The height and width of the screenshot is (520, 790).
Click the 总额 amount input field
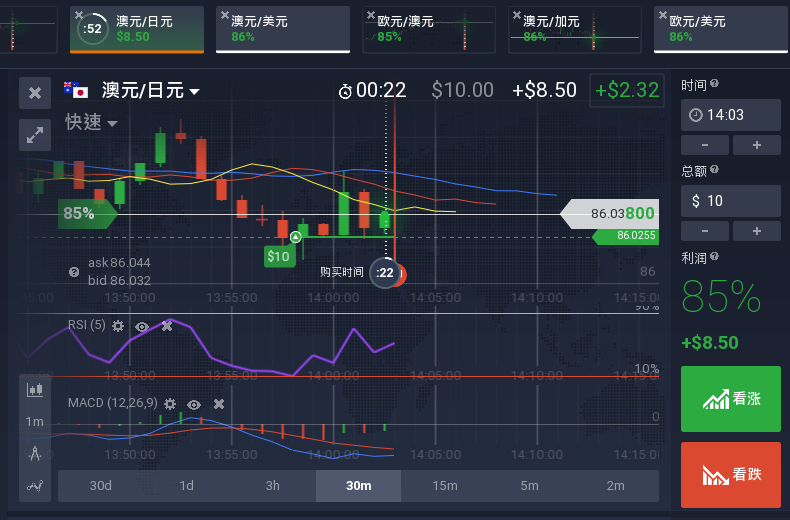(730, 201)
